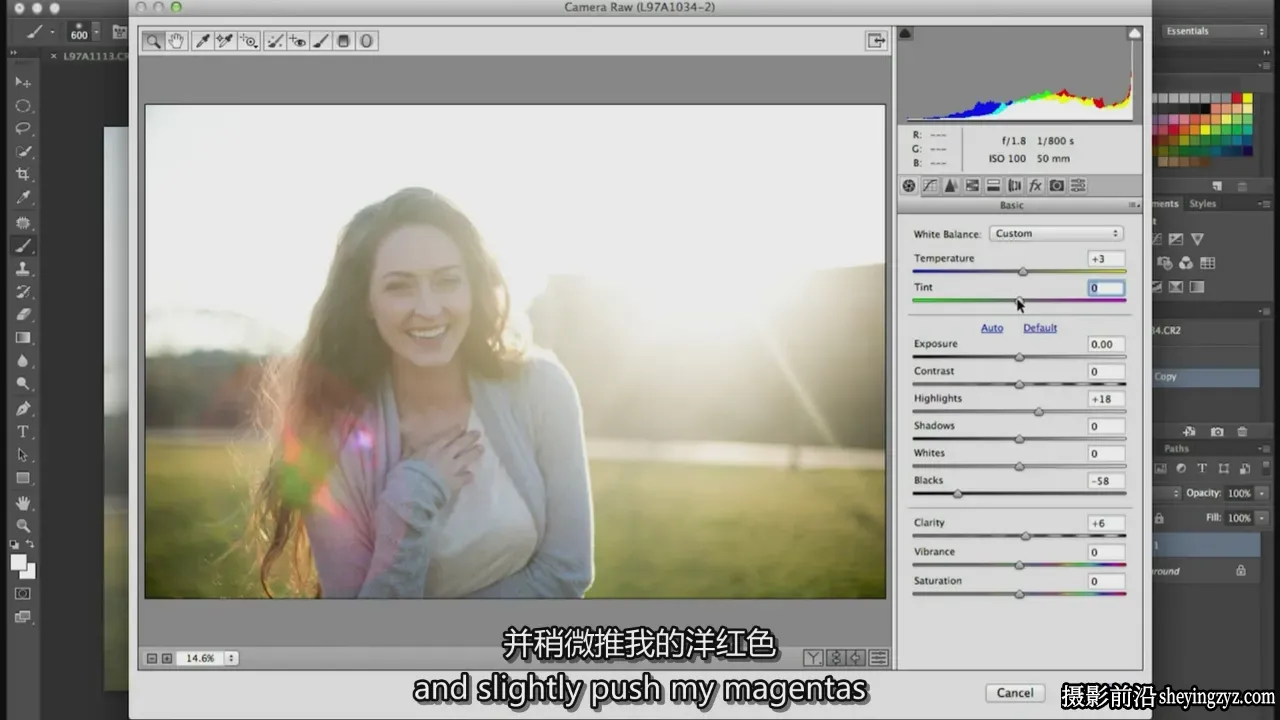Select the Graduated Filter tool
The width and height of the screenshot is (1280, 720).
(x=343, y=41)
